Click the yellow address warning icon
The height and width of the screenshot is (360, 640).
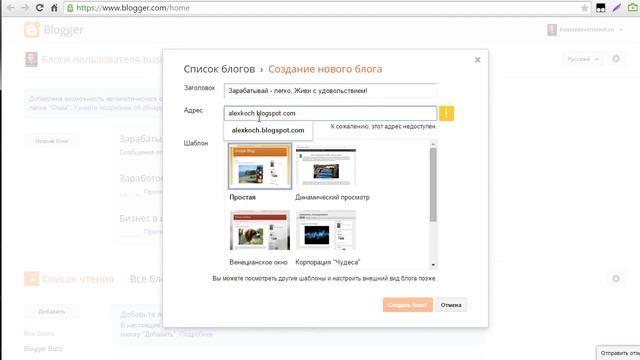click(x=447, y=113)
